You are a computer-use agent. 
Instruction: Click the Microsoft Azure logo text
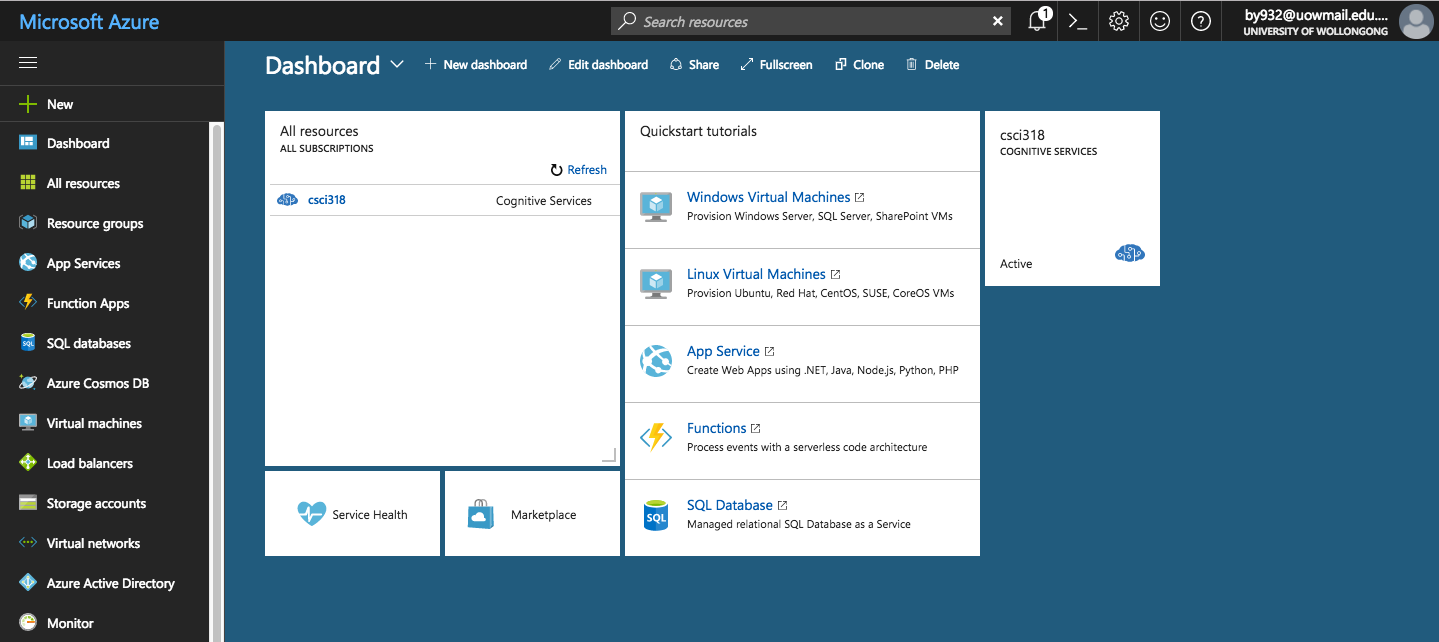coord(89,21)
